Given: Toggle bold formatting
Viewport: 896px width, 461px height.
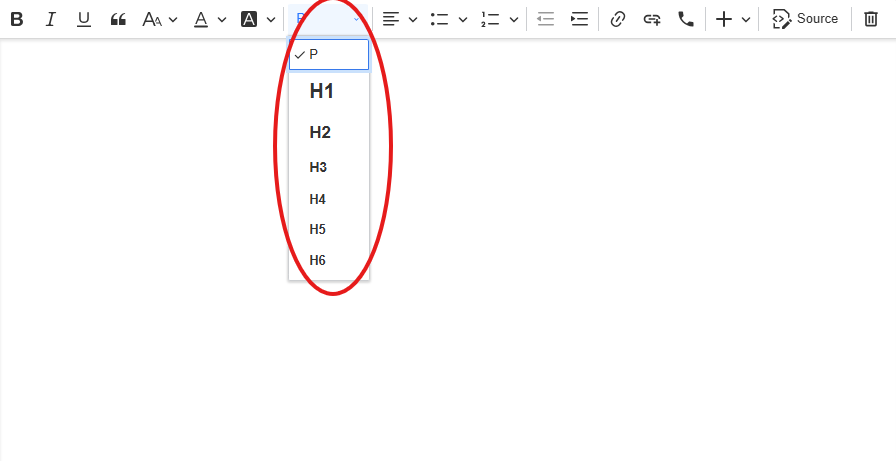Looking at the screenshot, I should tap(17, 19).
